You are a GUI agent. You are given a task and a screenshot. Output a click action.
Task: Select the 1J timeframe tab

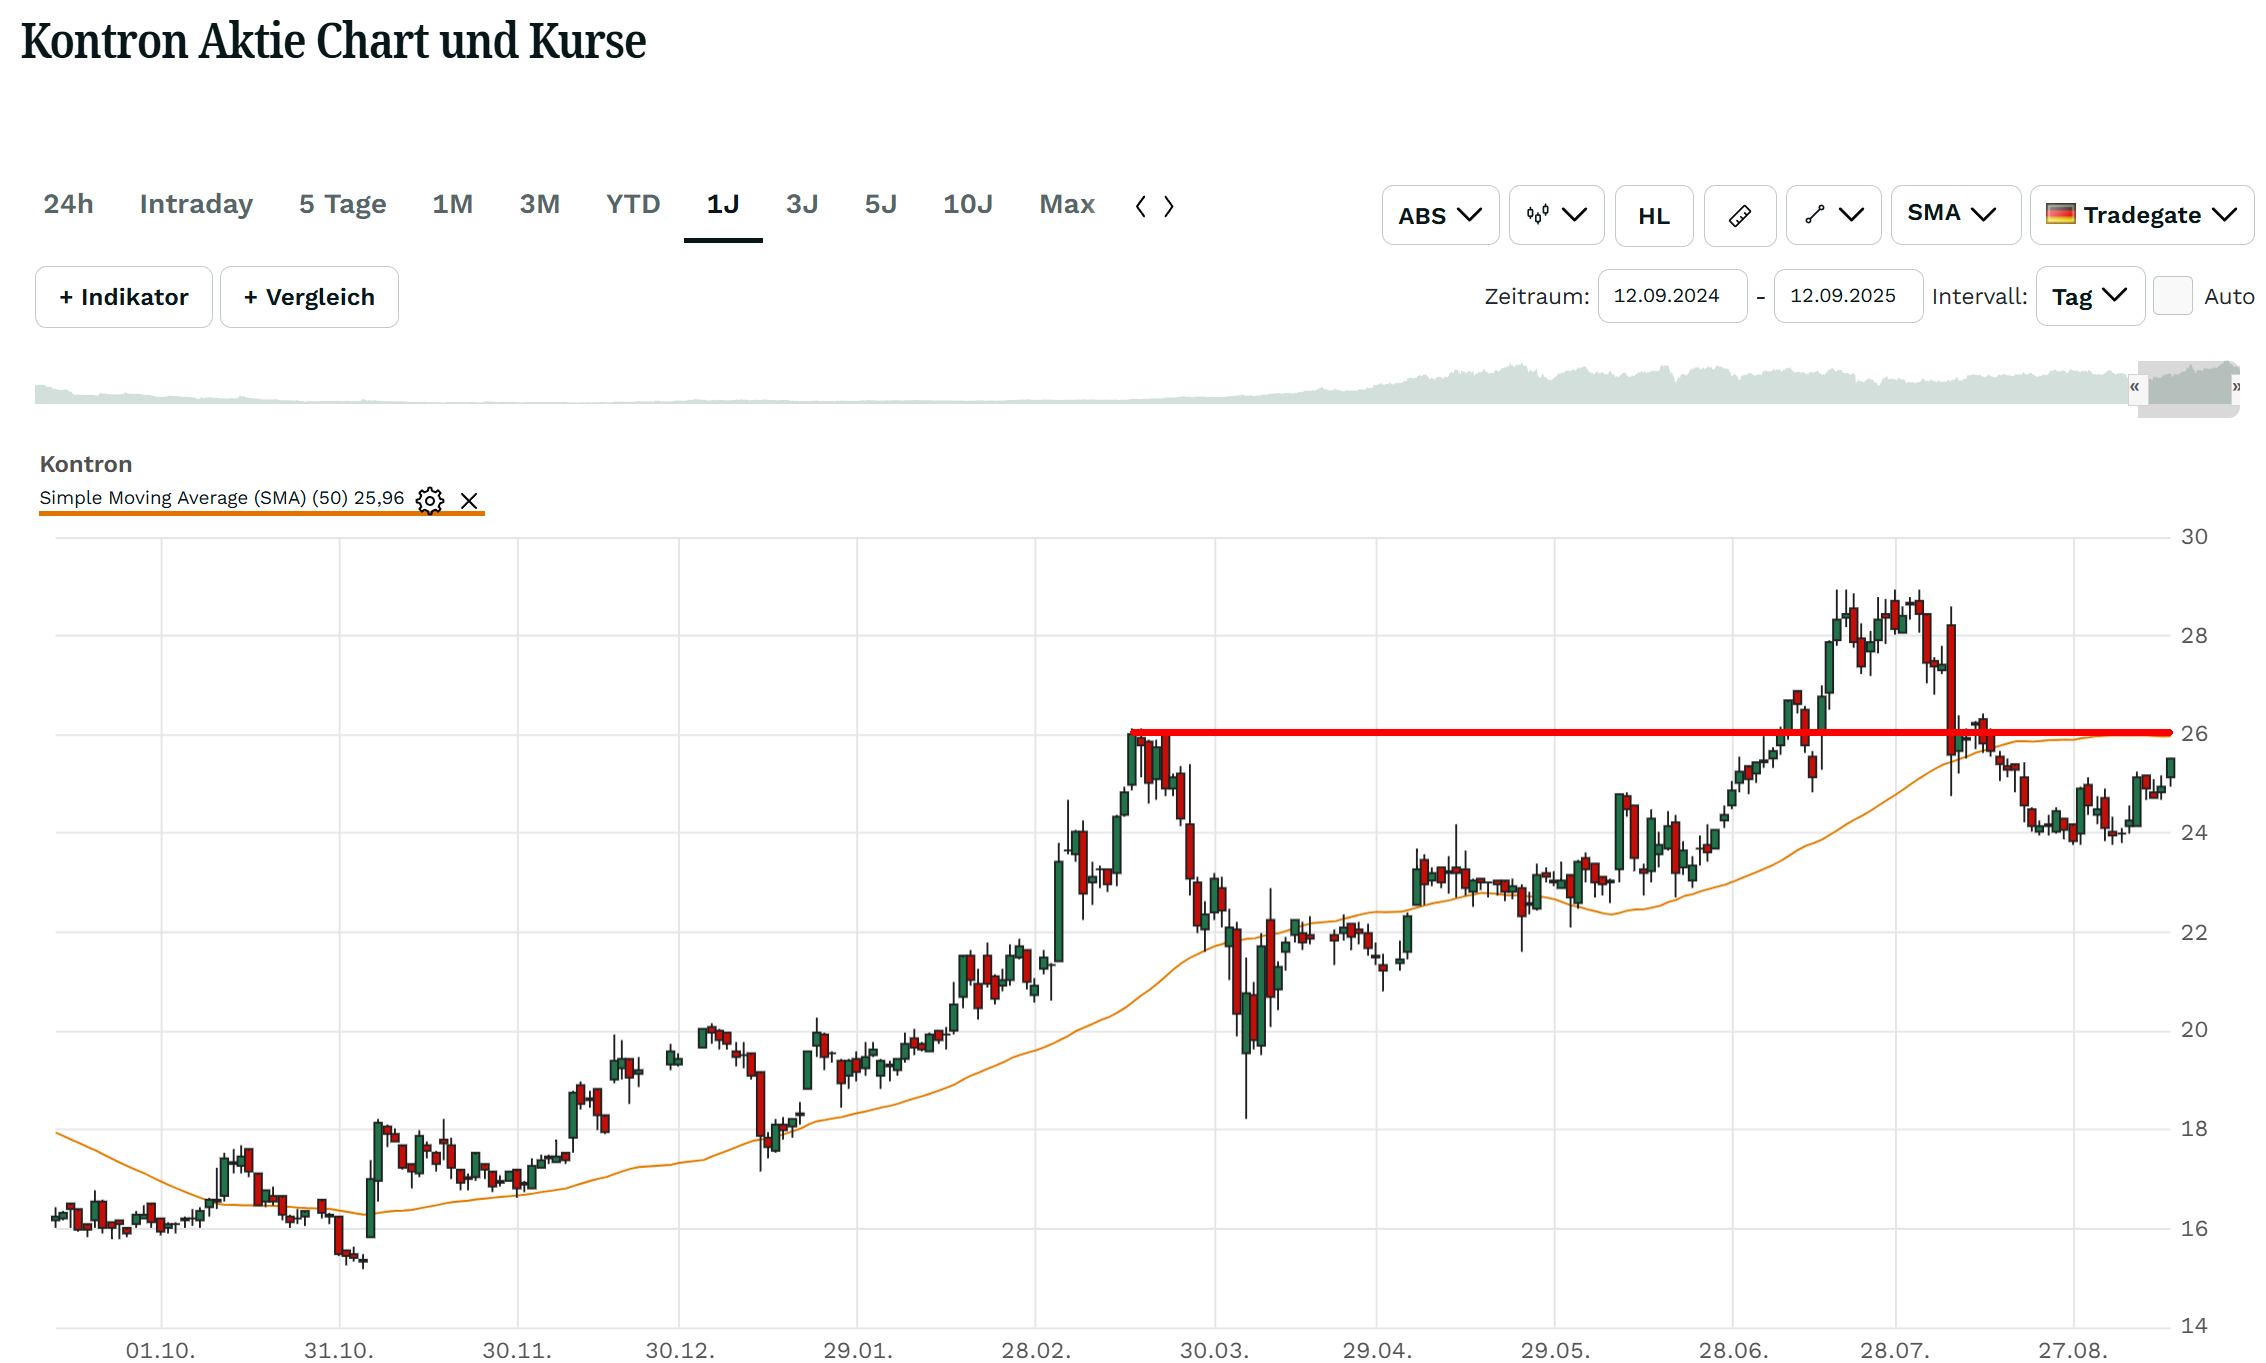point(723,204)
